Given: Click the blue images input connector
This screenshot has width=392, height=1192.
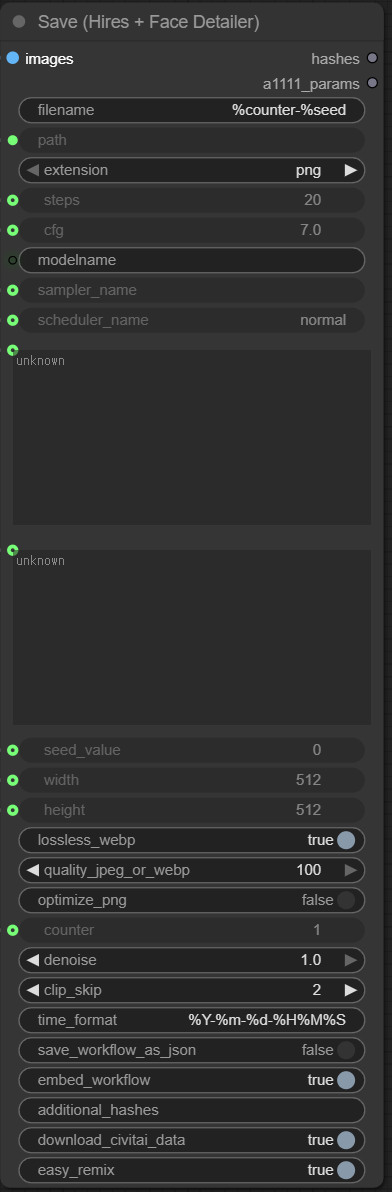Looking at the screenshot, I should [12, 58].
